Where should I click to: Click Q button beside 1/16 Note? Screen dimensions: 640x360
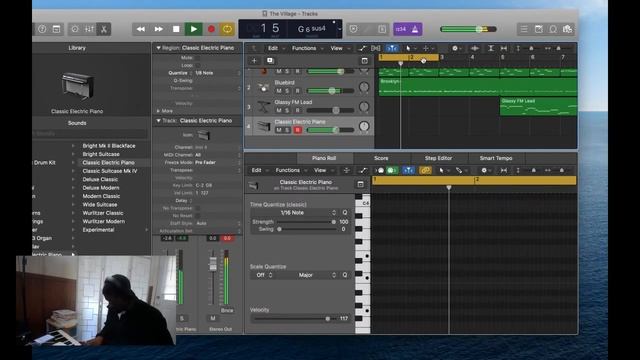pyautogui.click(x=345, y=213)
